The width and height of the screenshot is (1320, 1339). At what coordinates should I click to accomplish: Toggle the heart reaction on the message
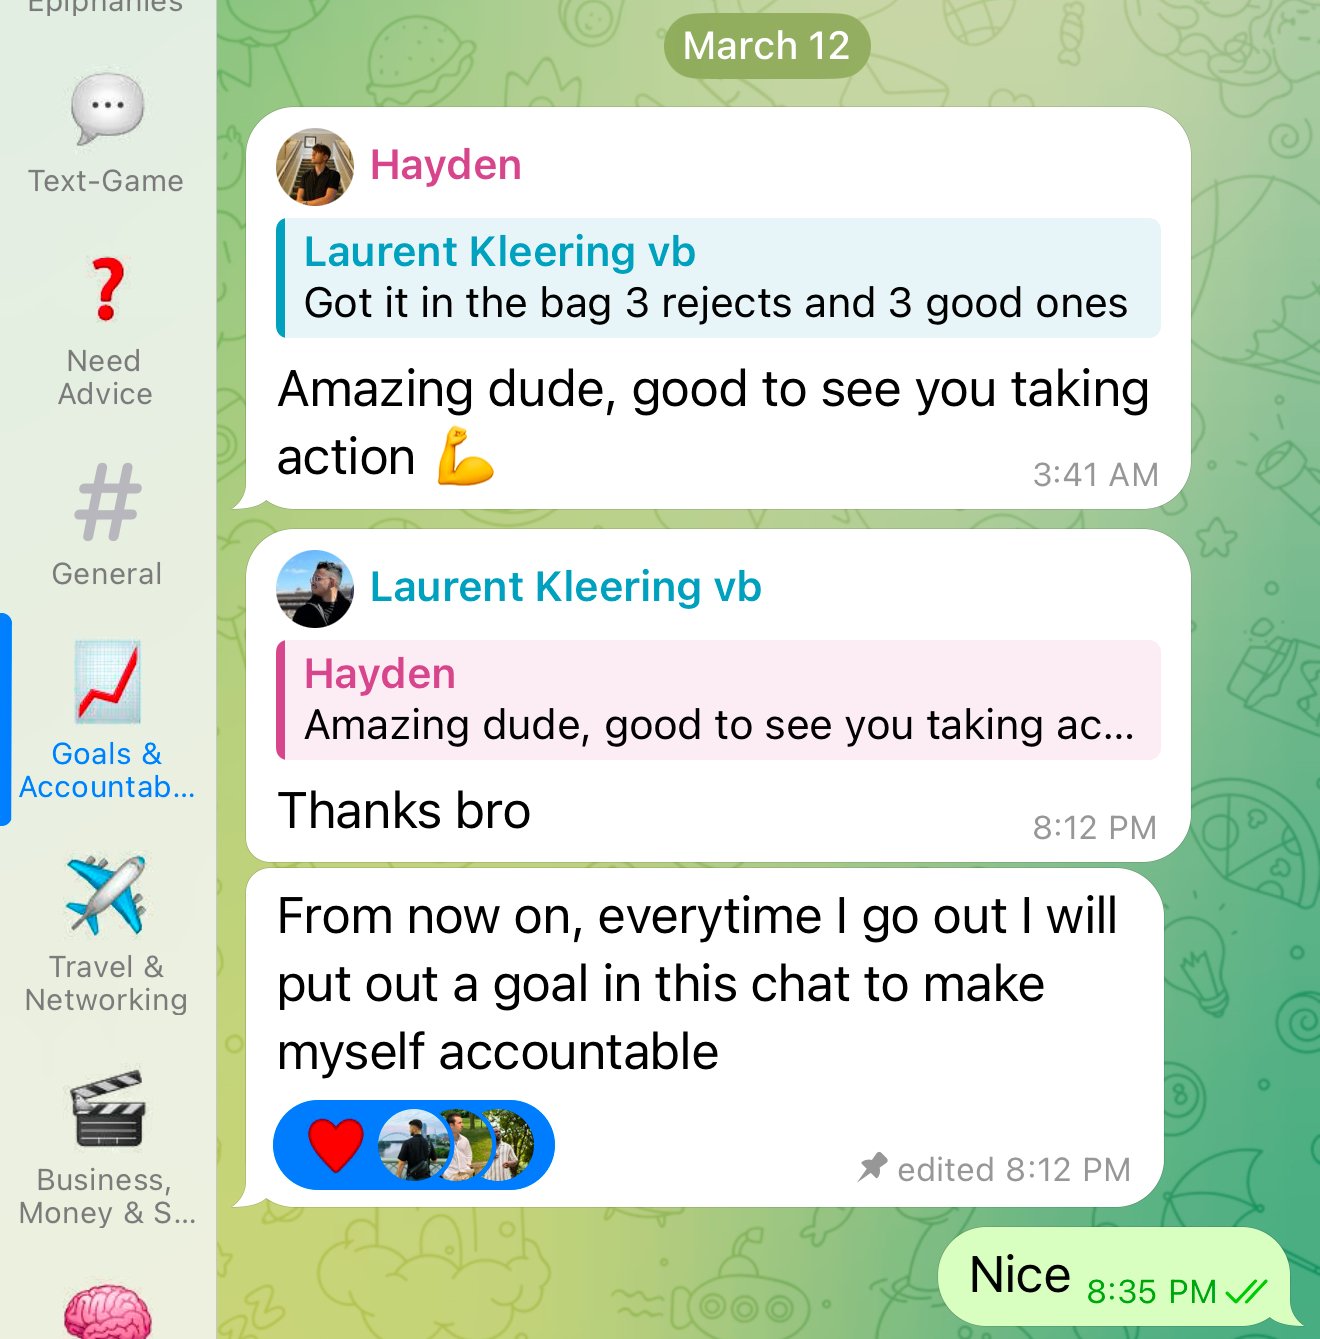336,1145
